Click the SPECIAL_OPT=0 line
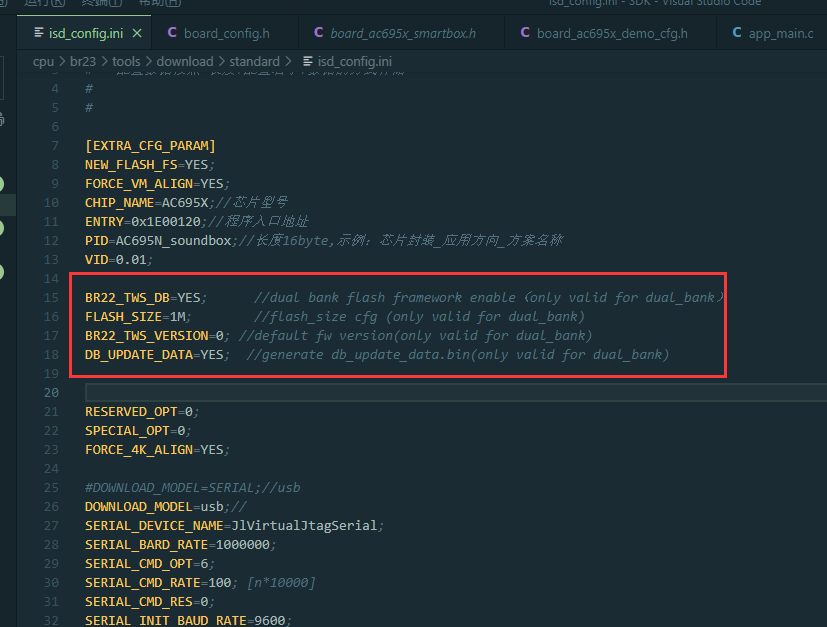This screenshot has width=827, height=627. pyautogui.click(x=138, y=430)
